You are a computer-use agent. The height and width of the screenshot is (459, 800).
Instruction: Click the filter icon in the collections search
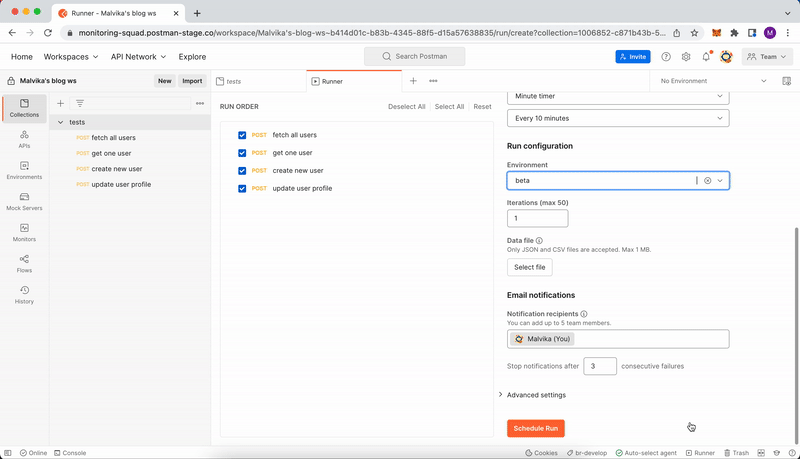[x=80, y=104]
